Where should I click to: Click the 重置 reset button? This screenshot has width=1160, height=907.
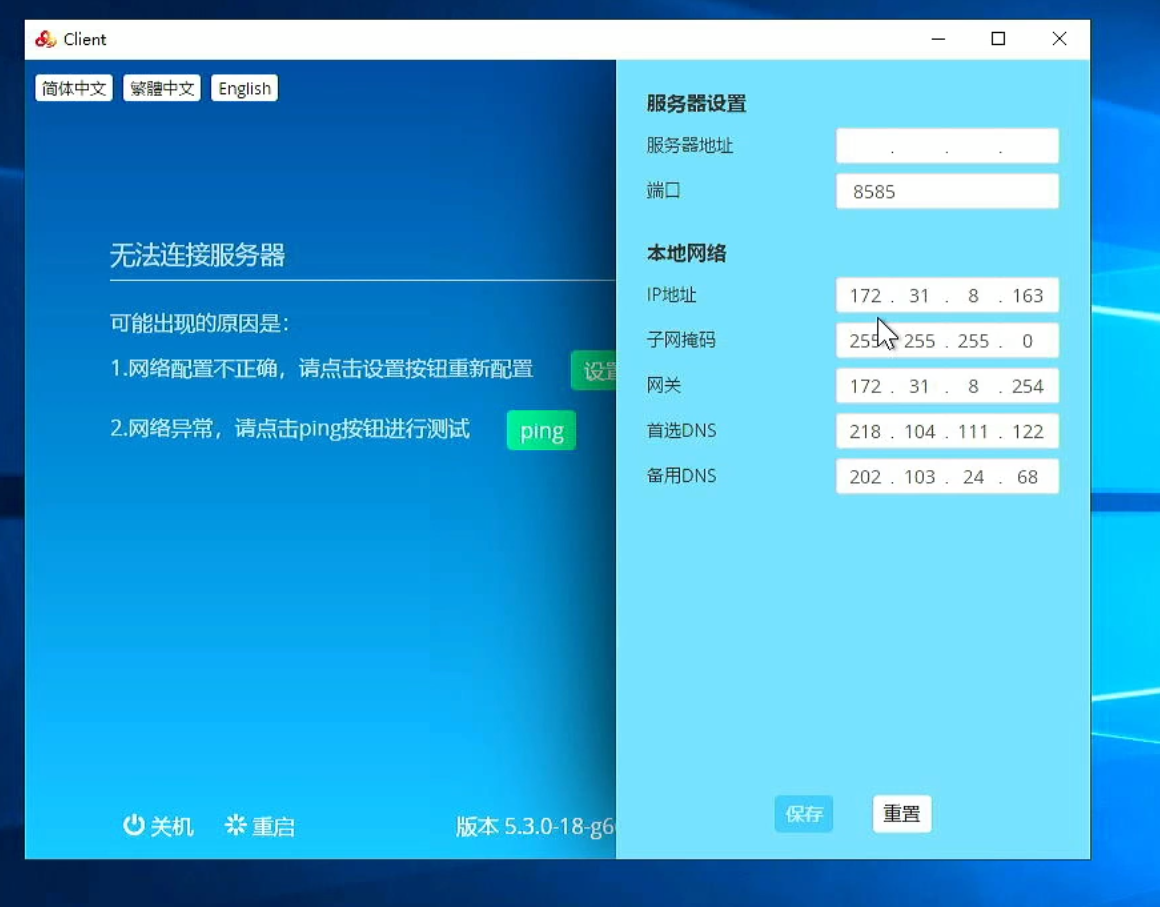tap(902, 814)
